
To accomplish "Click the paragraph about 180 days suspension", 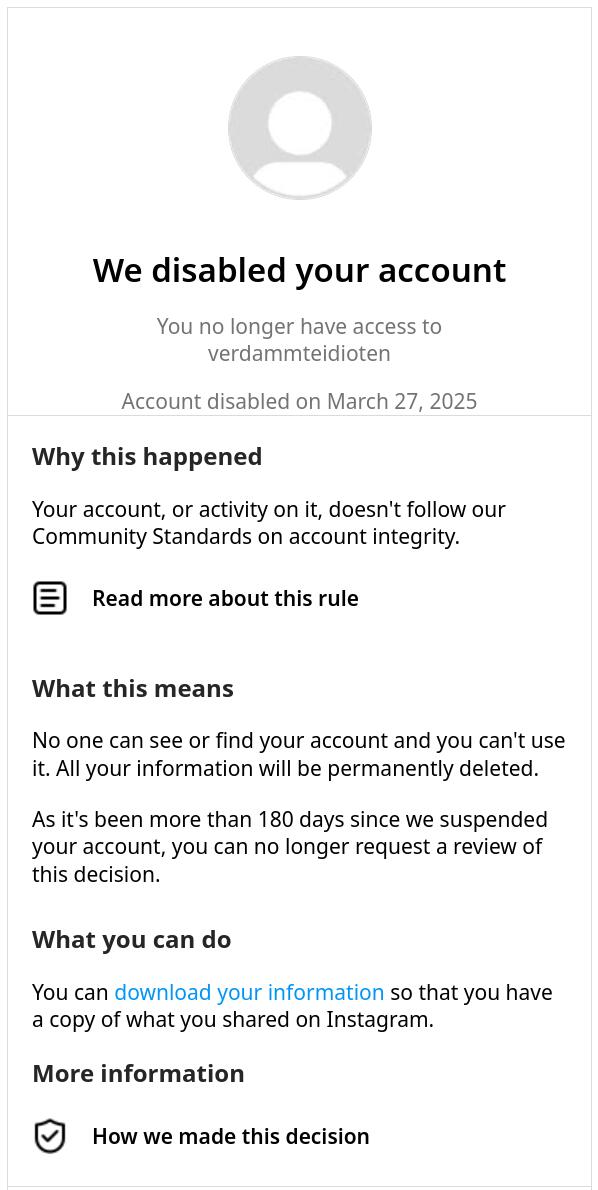I will click(290, 847).
